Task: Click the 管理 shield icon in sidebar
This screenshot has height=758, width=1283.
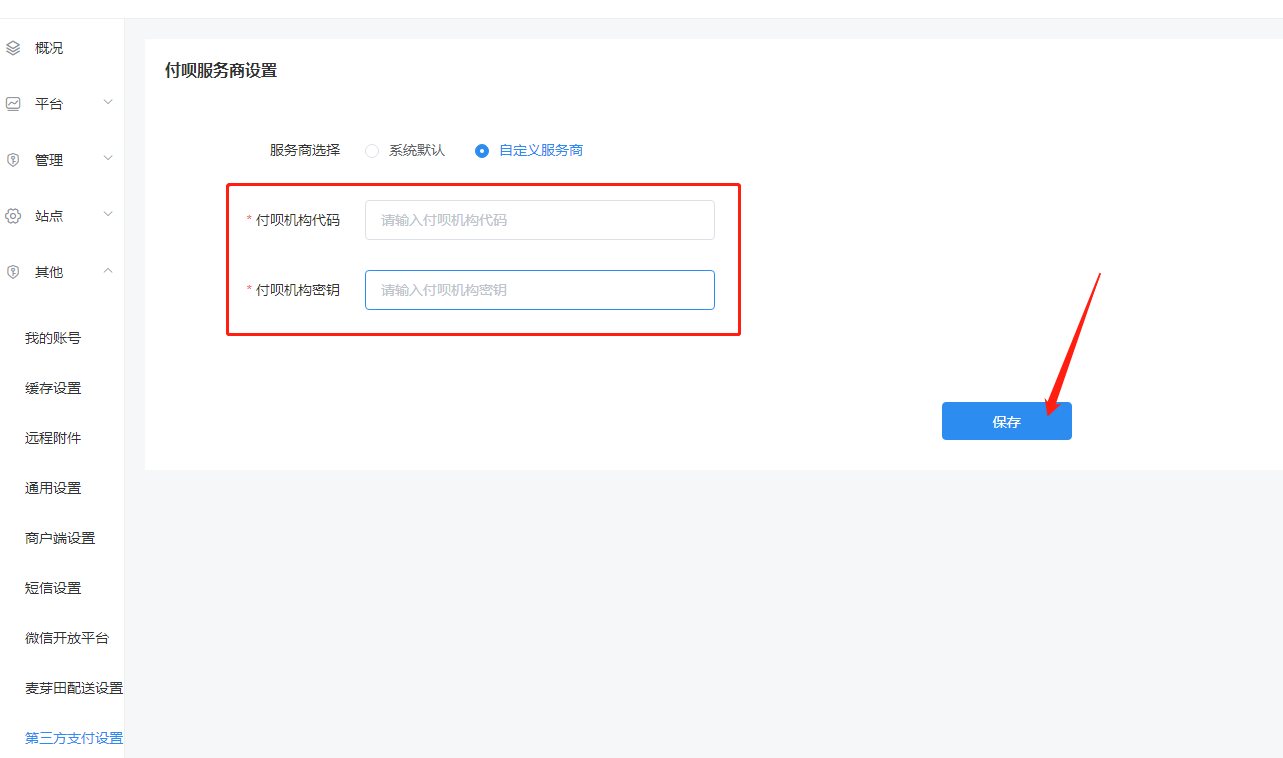Action: tap(13, 160)
